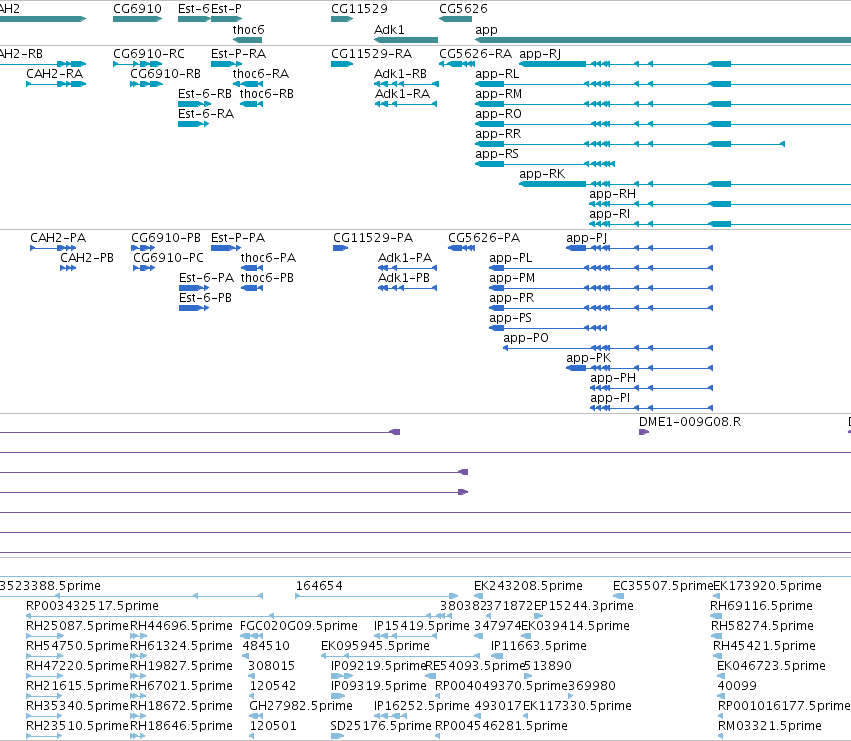This screenshot has height=741, width=851.
Task: Click protein CAH2-PB
Action: pos(87,258)
